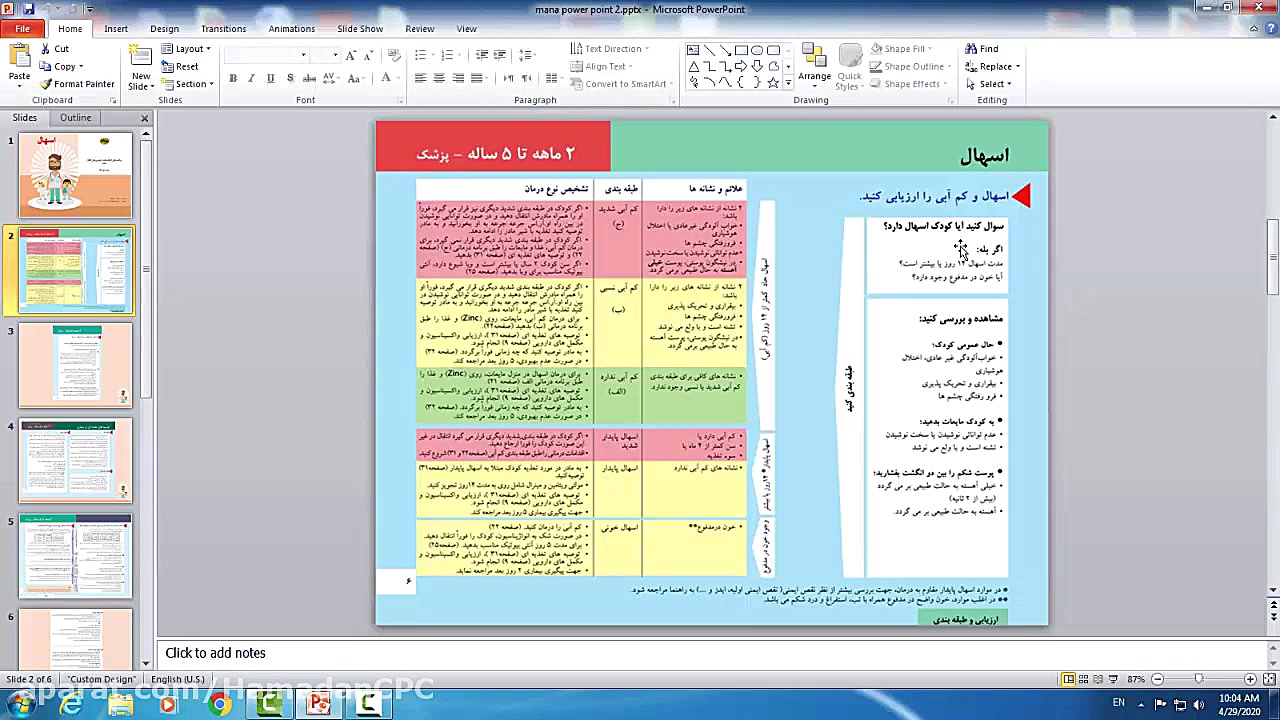Click the Increase Font Size icon
This screenshot has height=720, width=1280.
click(351, 55)
